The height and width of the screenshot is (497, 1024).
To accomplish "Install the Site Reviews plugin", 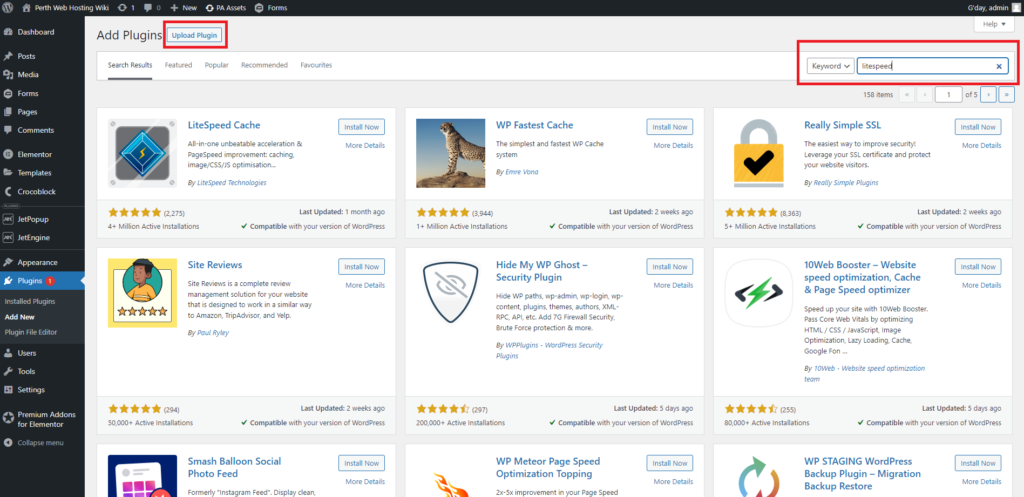I will (x=361, y=266).
